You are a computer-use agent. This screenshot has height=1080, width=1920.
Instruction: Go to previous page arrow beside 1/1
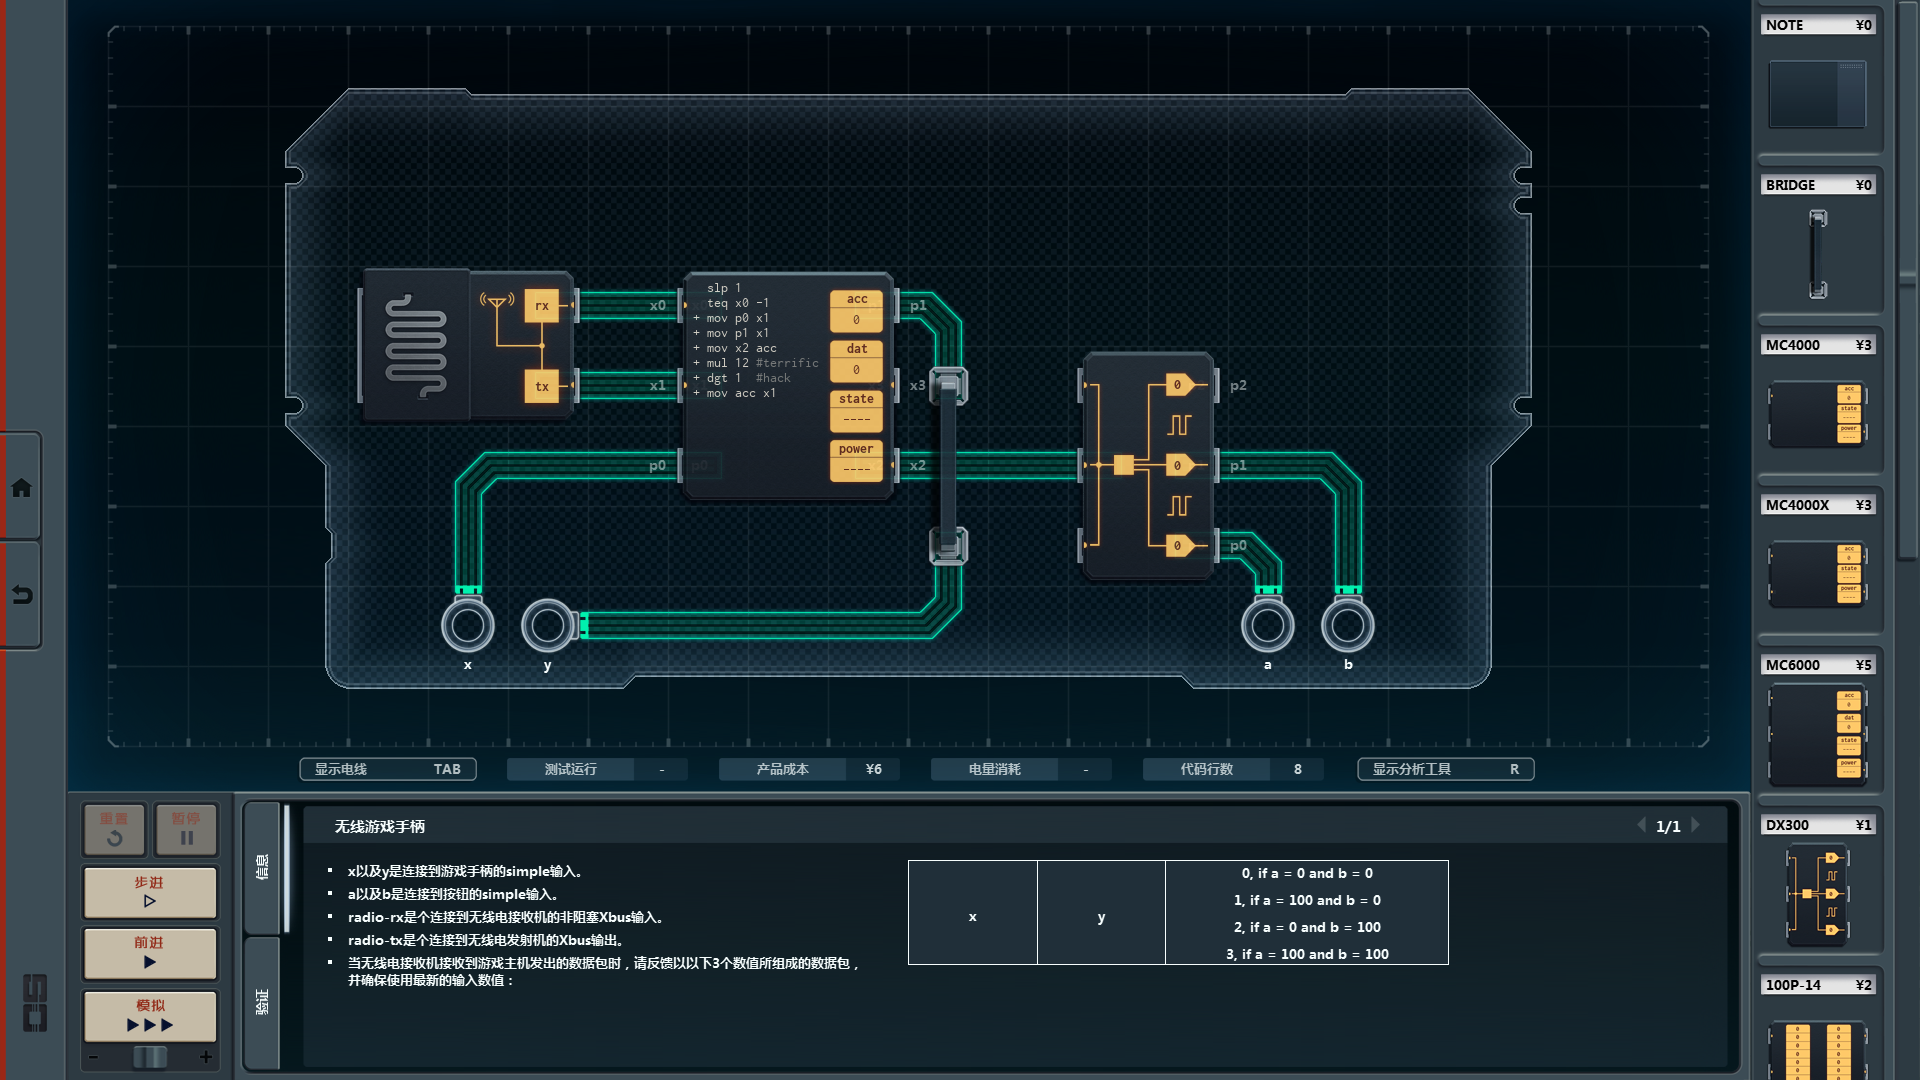click(x=1641, y=826)
